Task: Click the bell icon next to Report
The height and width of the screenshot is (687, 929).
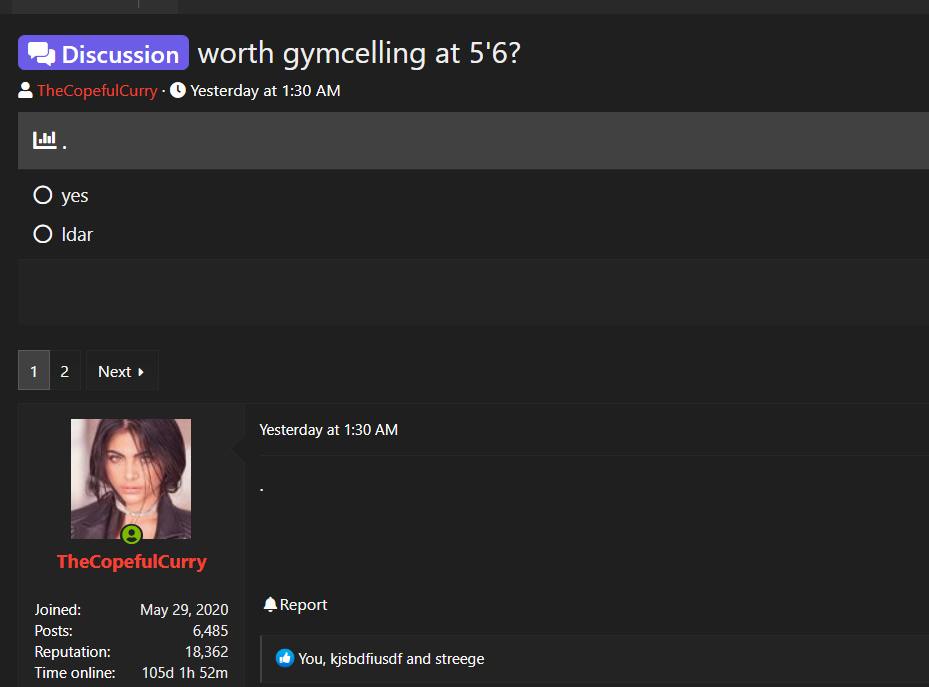Action: [270, 605]
